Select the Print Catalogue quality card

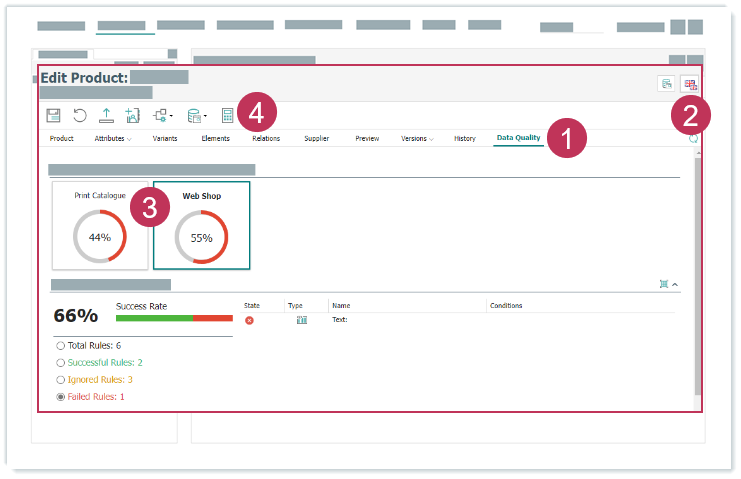tap(100, 225)
